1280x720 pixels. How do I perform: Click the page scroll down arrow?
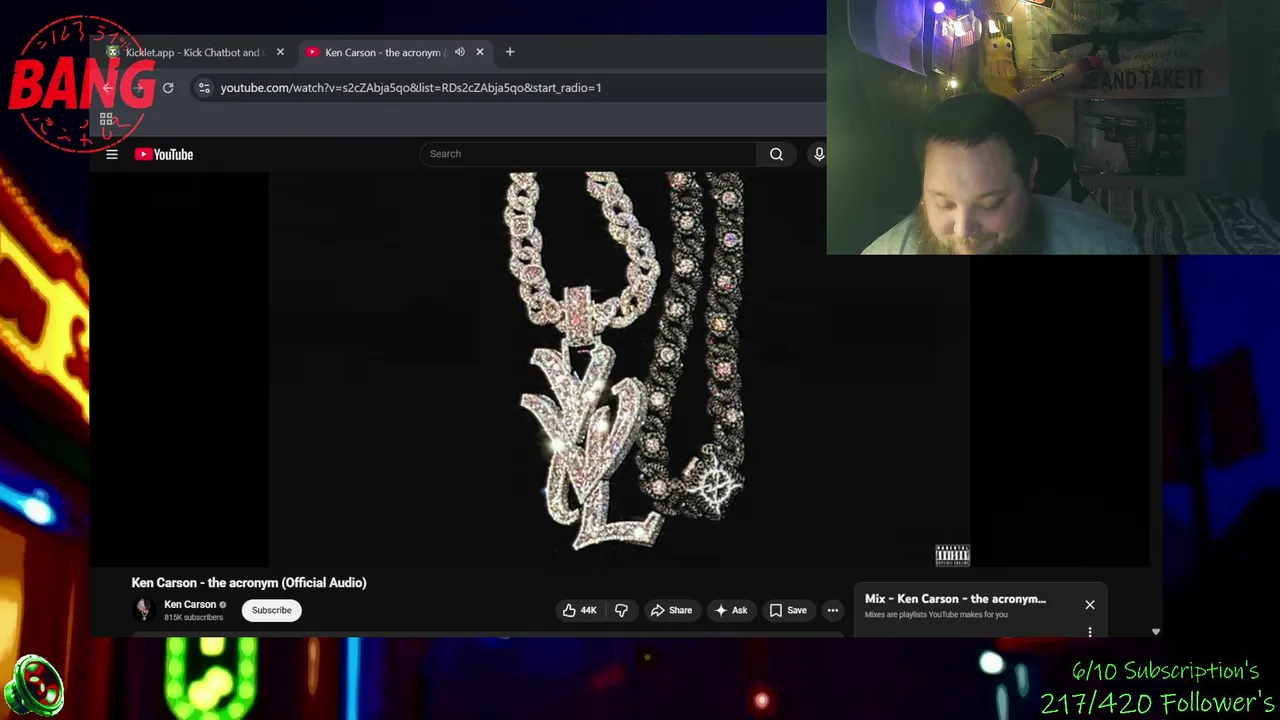tap(1156, 632)
